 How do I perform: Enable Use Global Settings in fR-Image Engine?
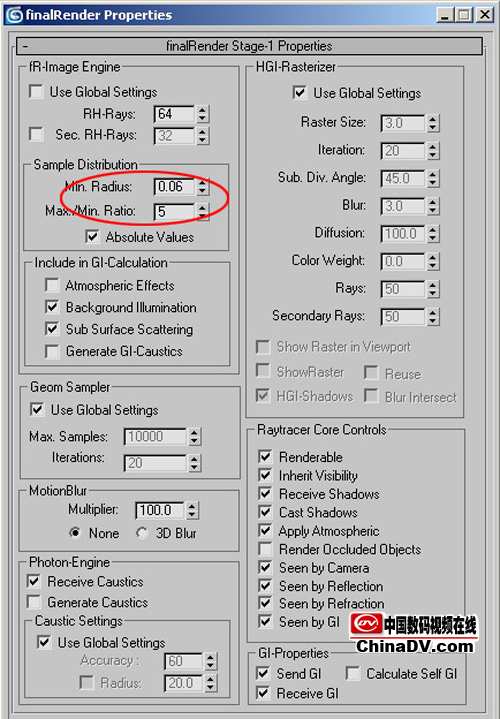tap(36, 91)
